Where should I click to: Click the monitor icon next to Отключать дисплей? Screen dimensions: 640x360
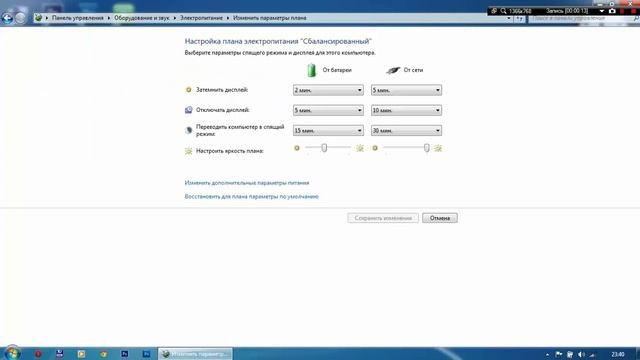click(189, 110)
